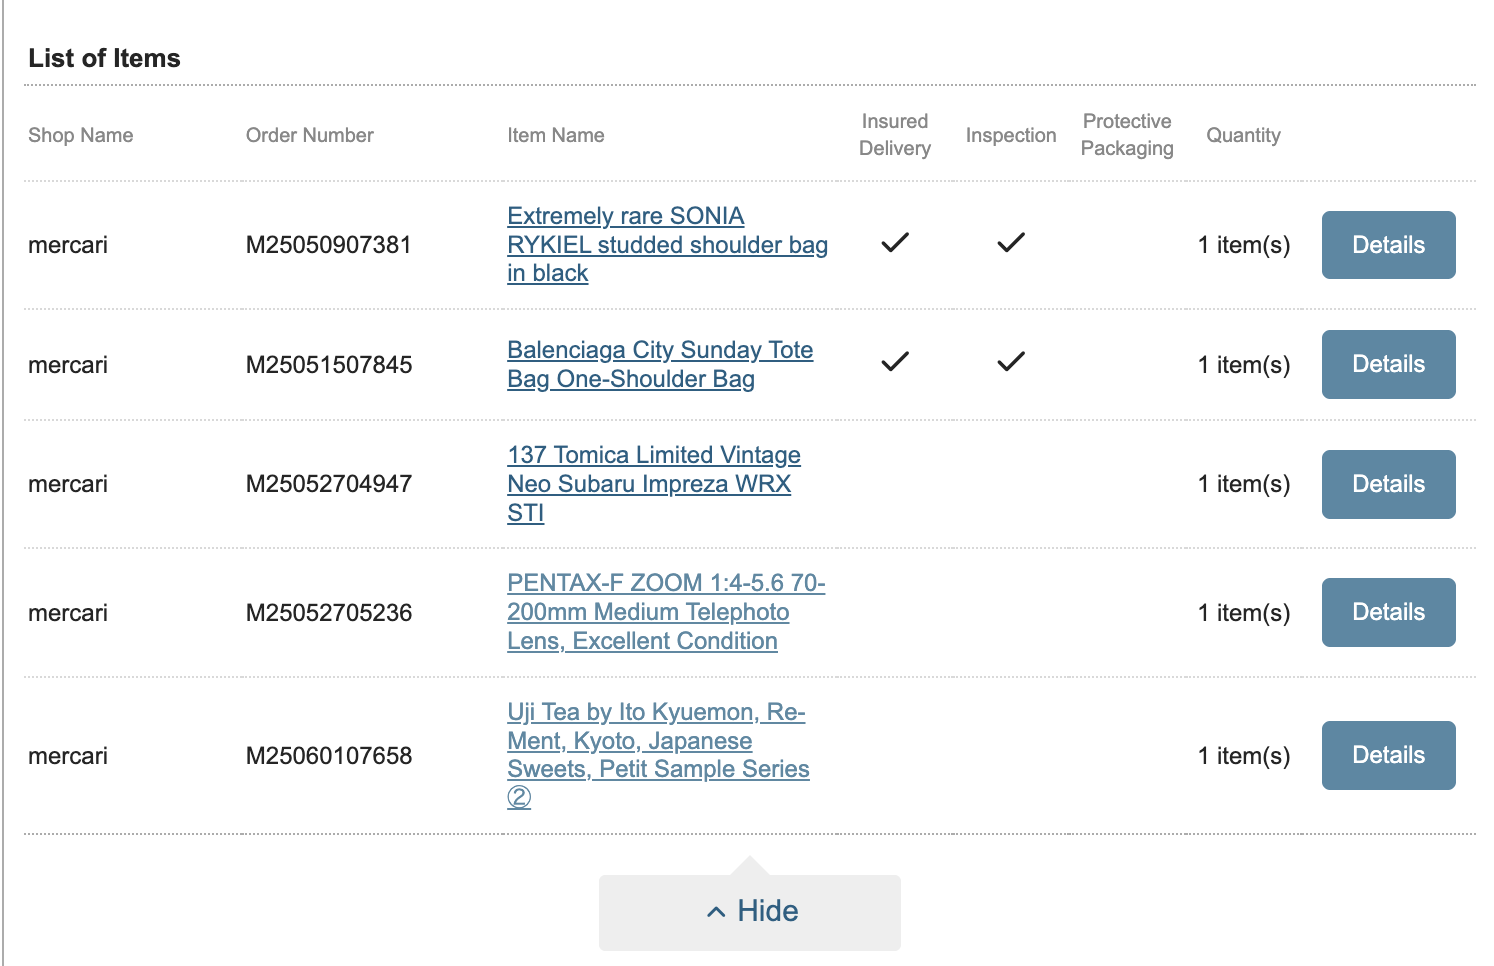Select order number M25050907381 text
Image resolution: width=1494 pixels, height=966 pixels.
329,245
